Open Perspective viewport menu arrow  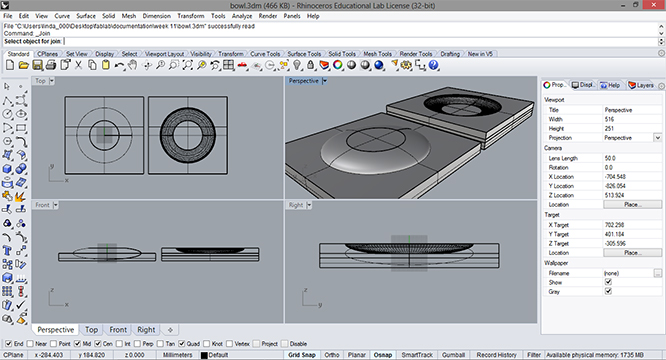tap(325, 81)
